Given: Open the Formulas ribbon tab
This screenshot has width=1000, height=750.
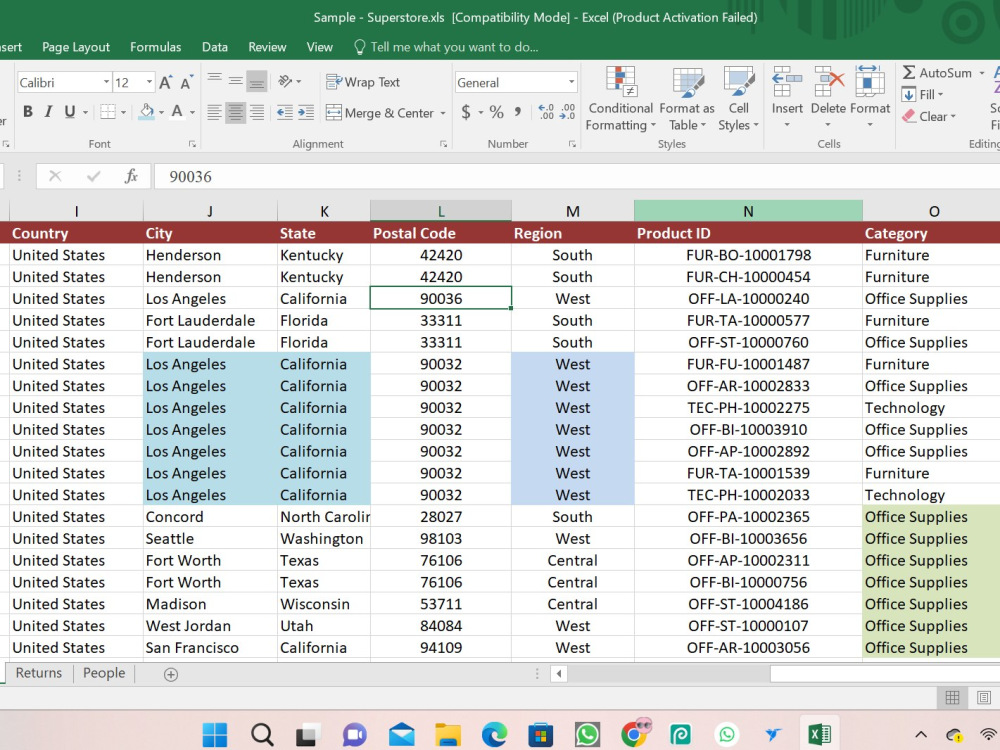Looking at the screenshot, I should [x=156, y=47].
